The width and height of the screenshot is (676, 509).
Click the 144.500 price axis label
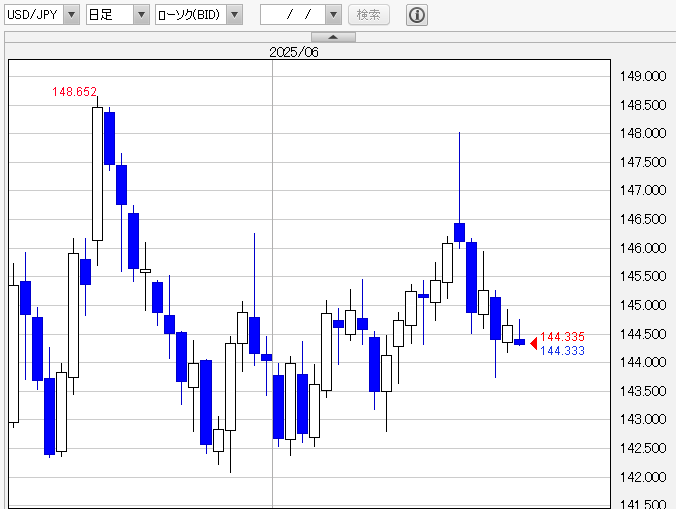(x=643, y=334)
